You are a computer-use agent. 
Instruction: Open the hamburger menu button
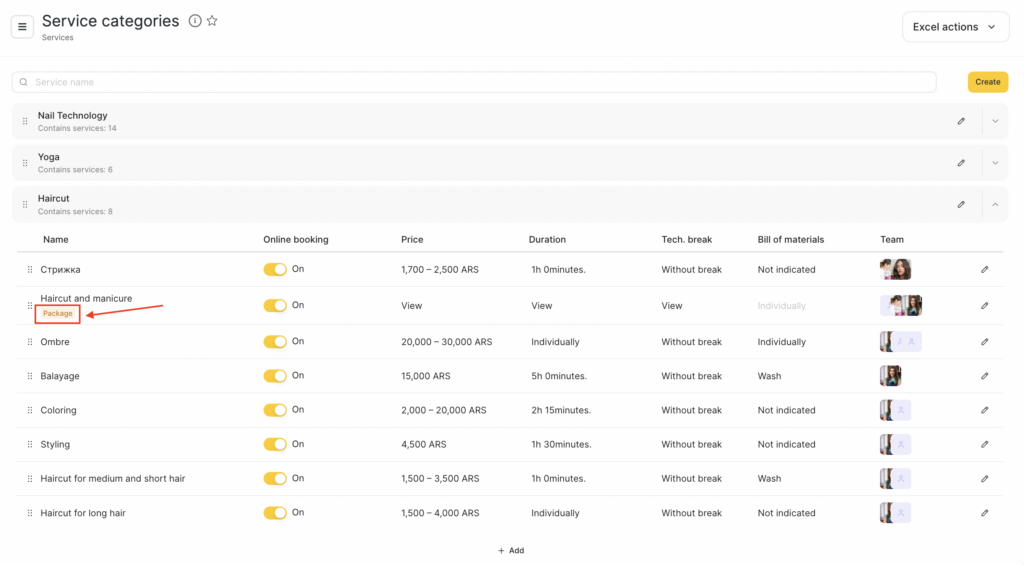(22, 27)
